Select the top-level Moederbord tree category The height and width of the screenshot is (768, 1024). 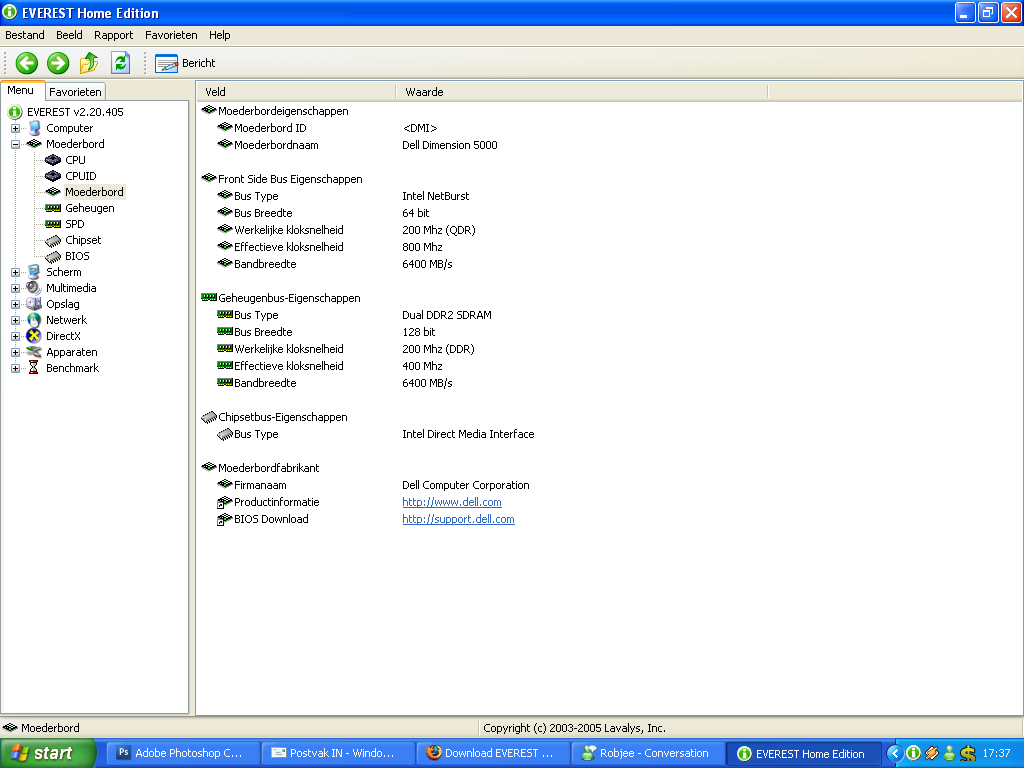tap(75, 144)
